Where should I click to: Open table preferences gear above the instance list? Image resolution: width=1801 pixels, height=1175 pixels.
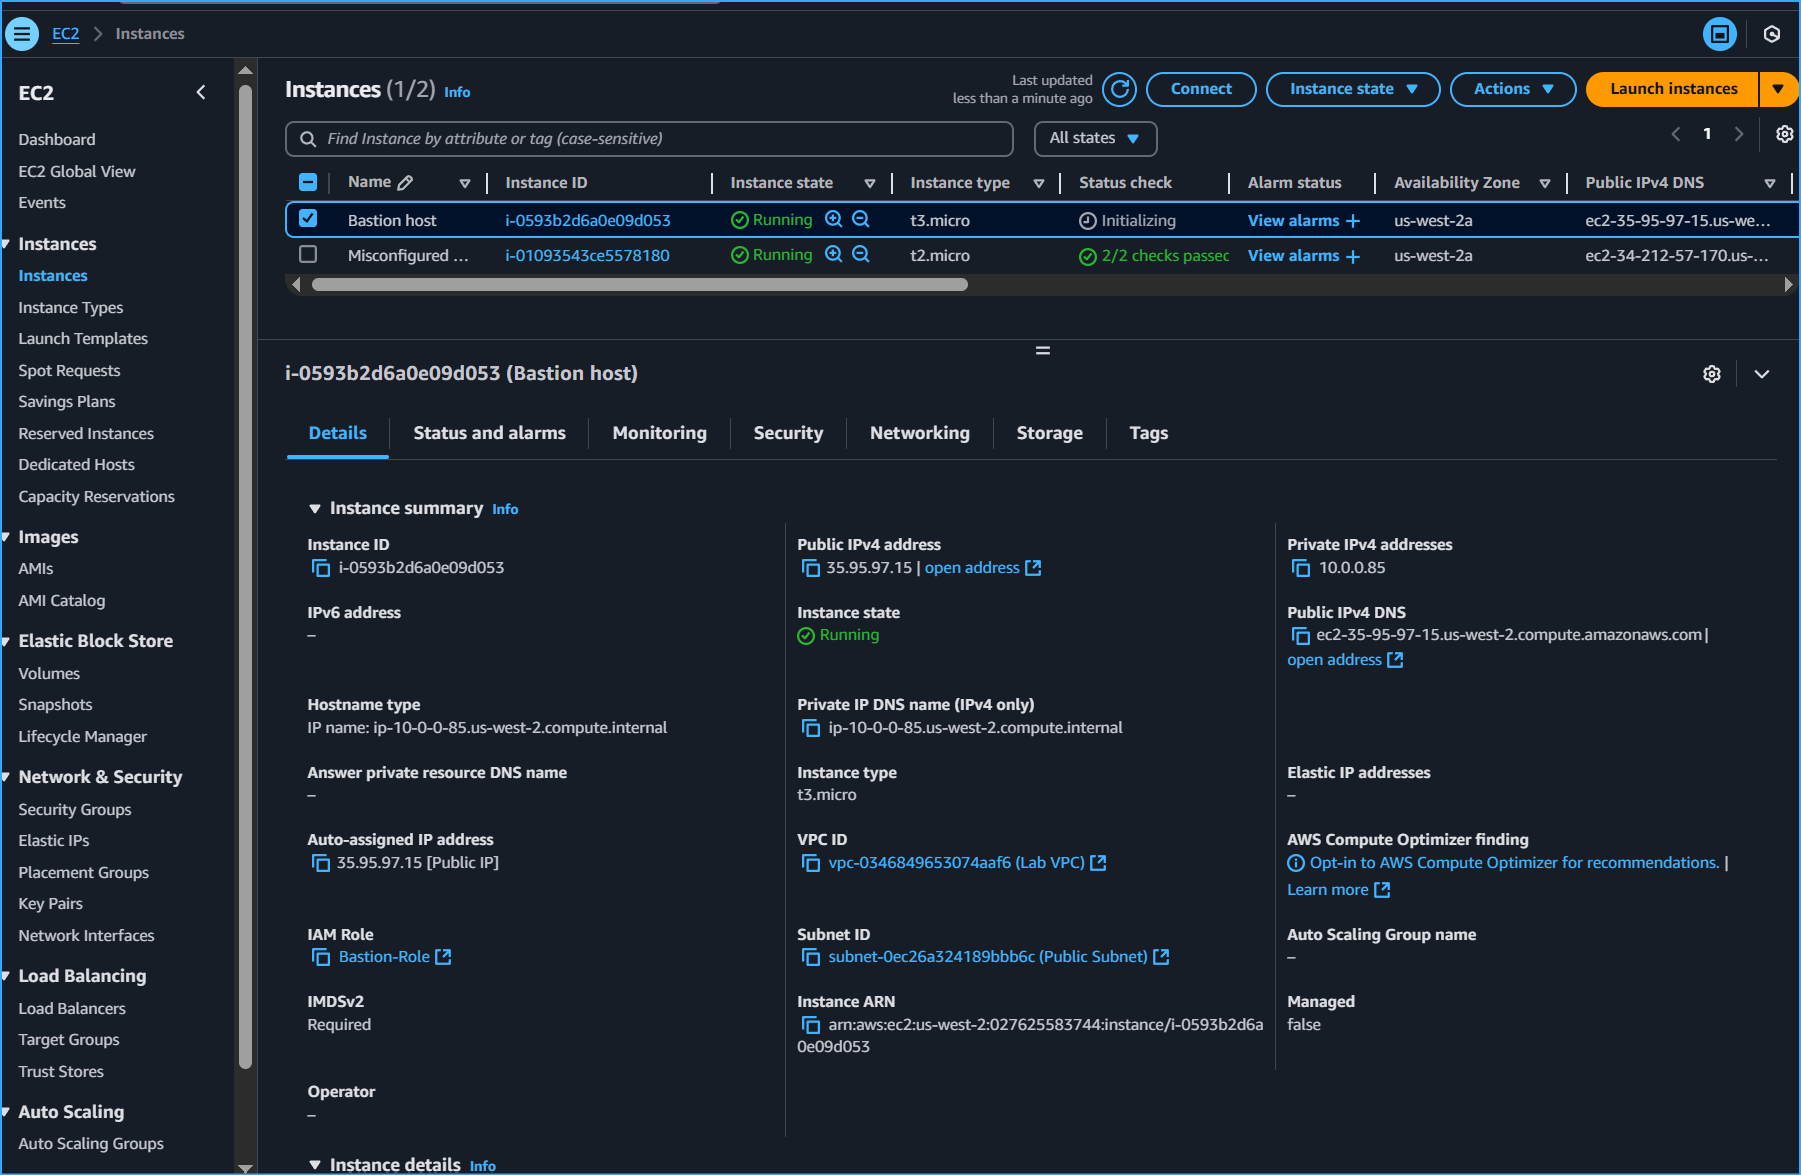pos(1784,134)
